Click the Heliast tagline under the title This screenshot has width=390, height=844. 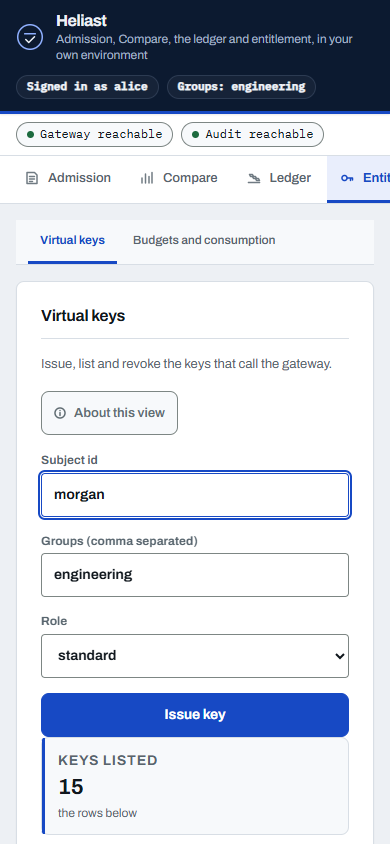point(204,47)
